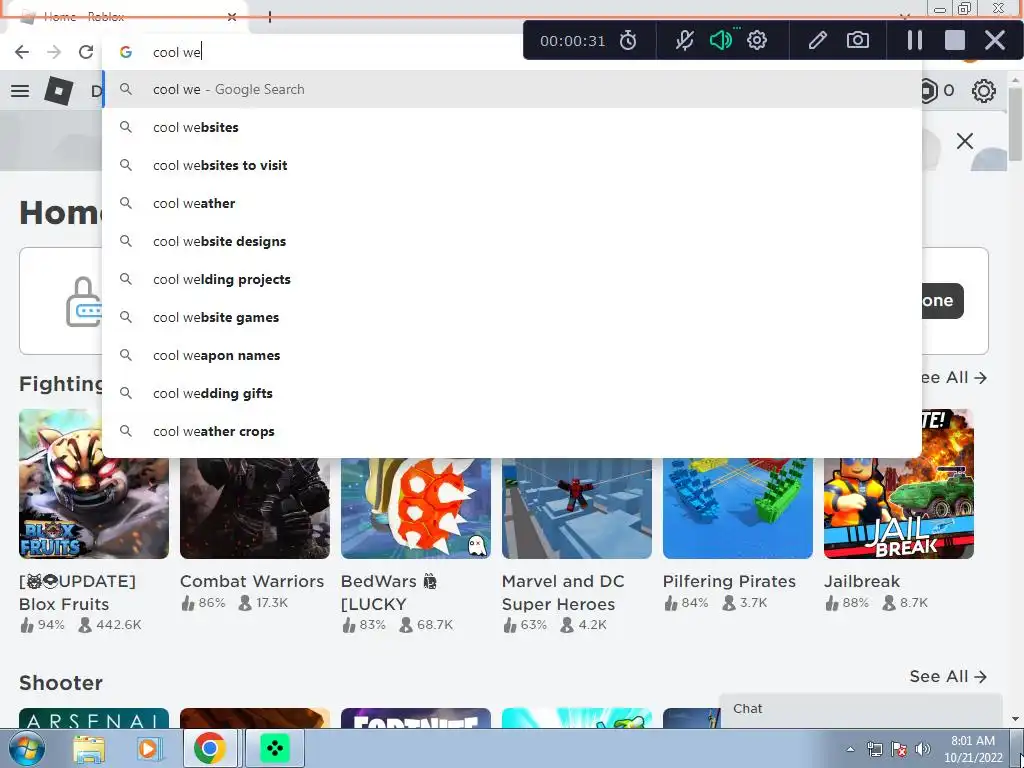
Task: Close the recorder toolbar with X
Action: (x=995, y=40)
